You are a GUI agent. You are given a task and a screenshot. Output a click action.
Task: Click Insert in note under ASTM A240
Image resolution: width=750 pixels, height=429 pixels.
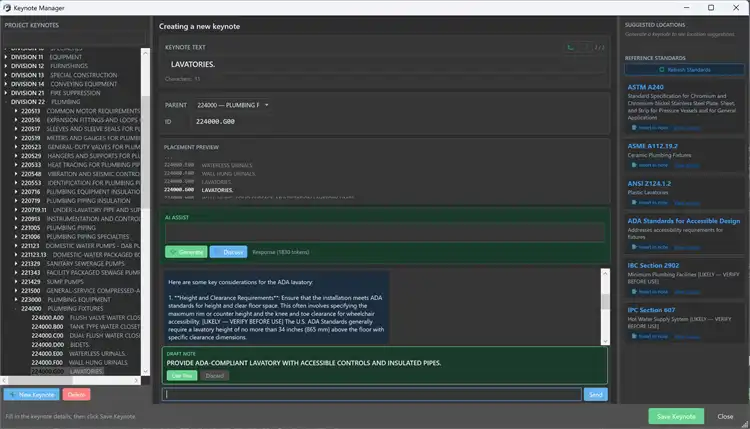(x=650, y=128)
